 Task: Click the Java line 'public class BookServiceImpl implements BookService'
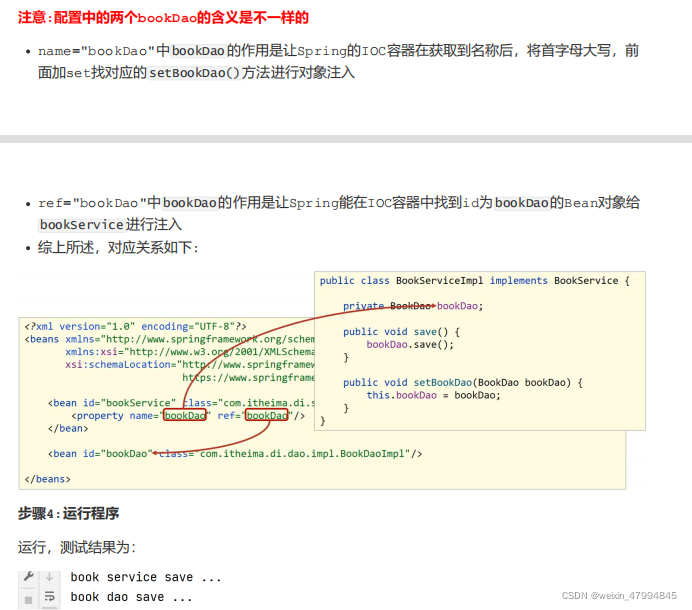click(475, 281)
